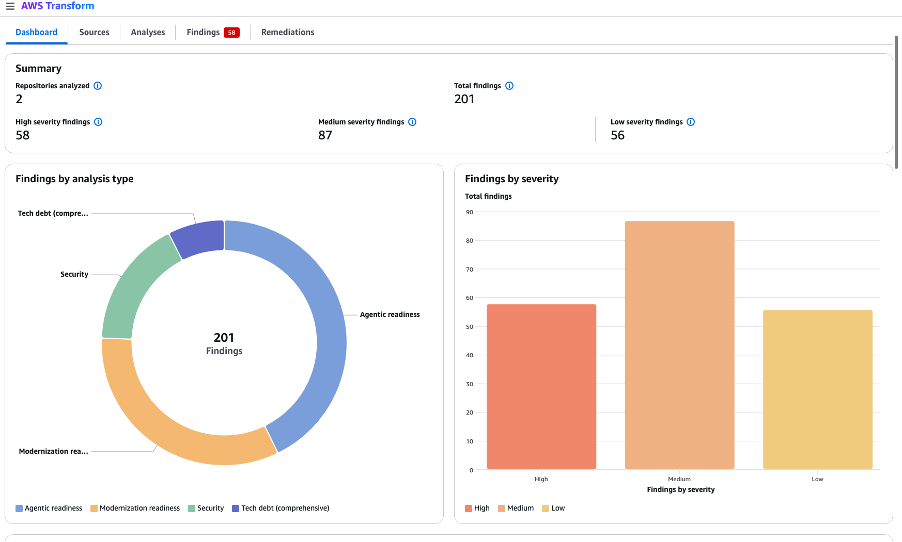902x542 pixels.
Task: Open the Findings tab
Action: coord(203,32)
